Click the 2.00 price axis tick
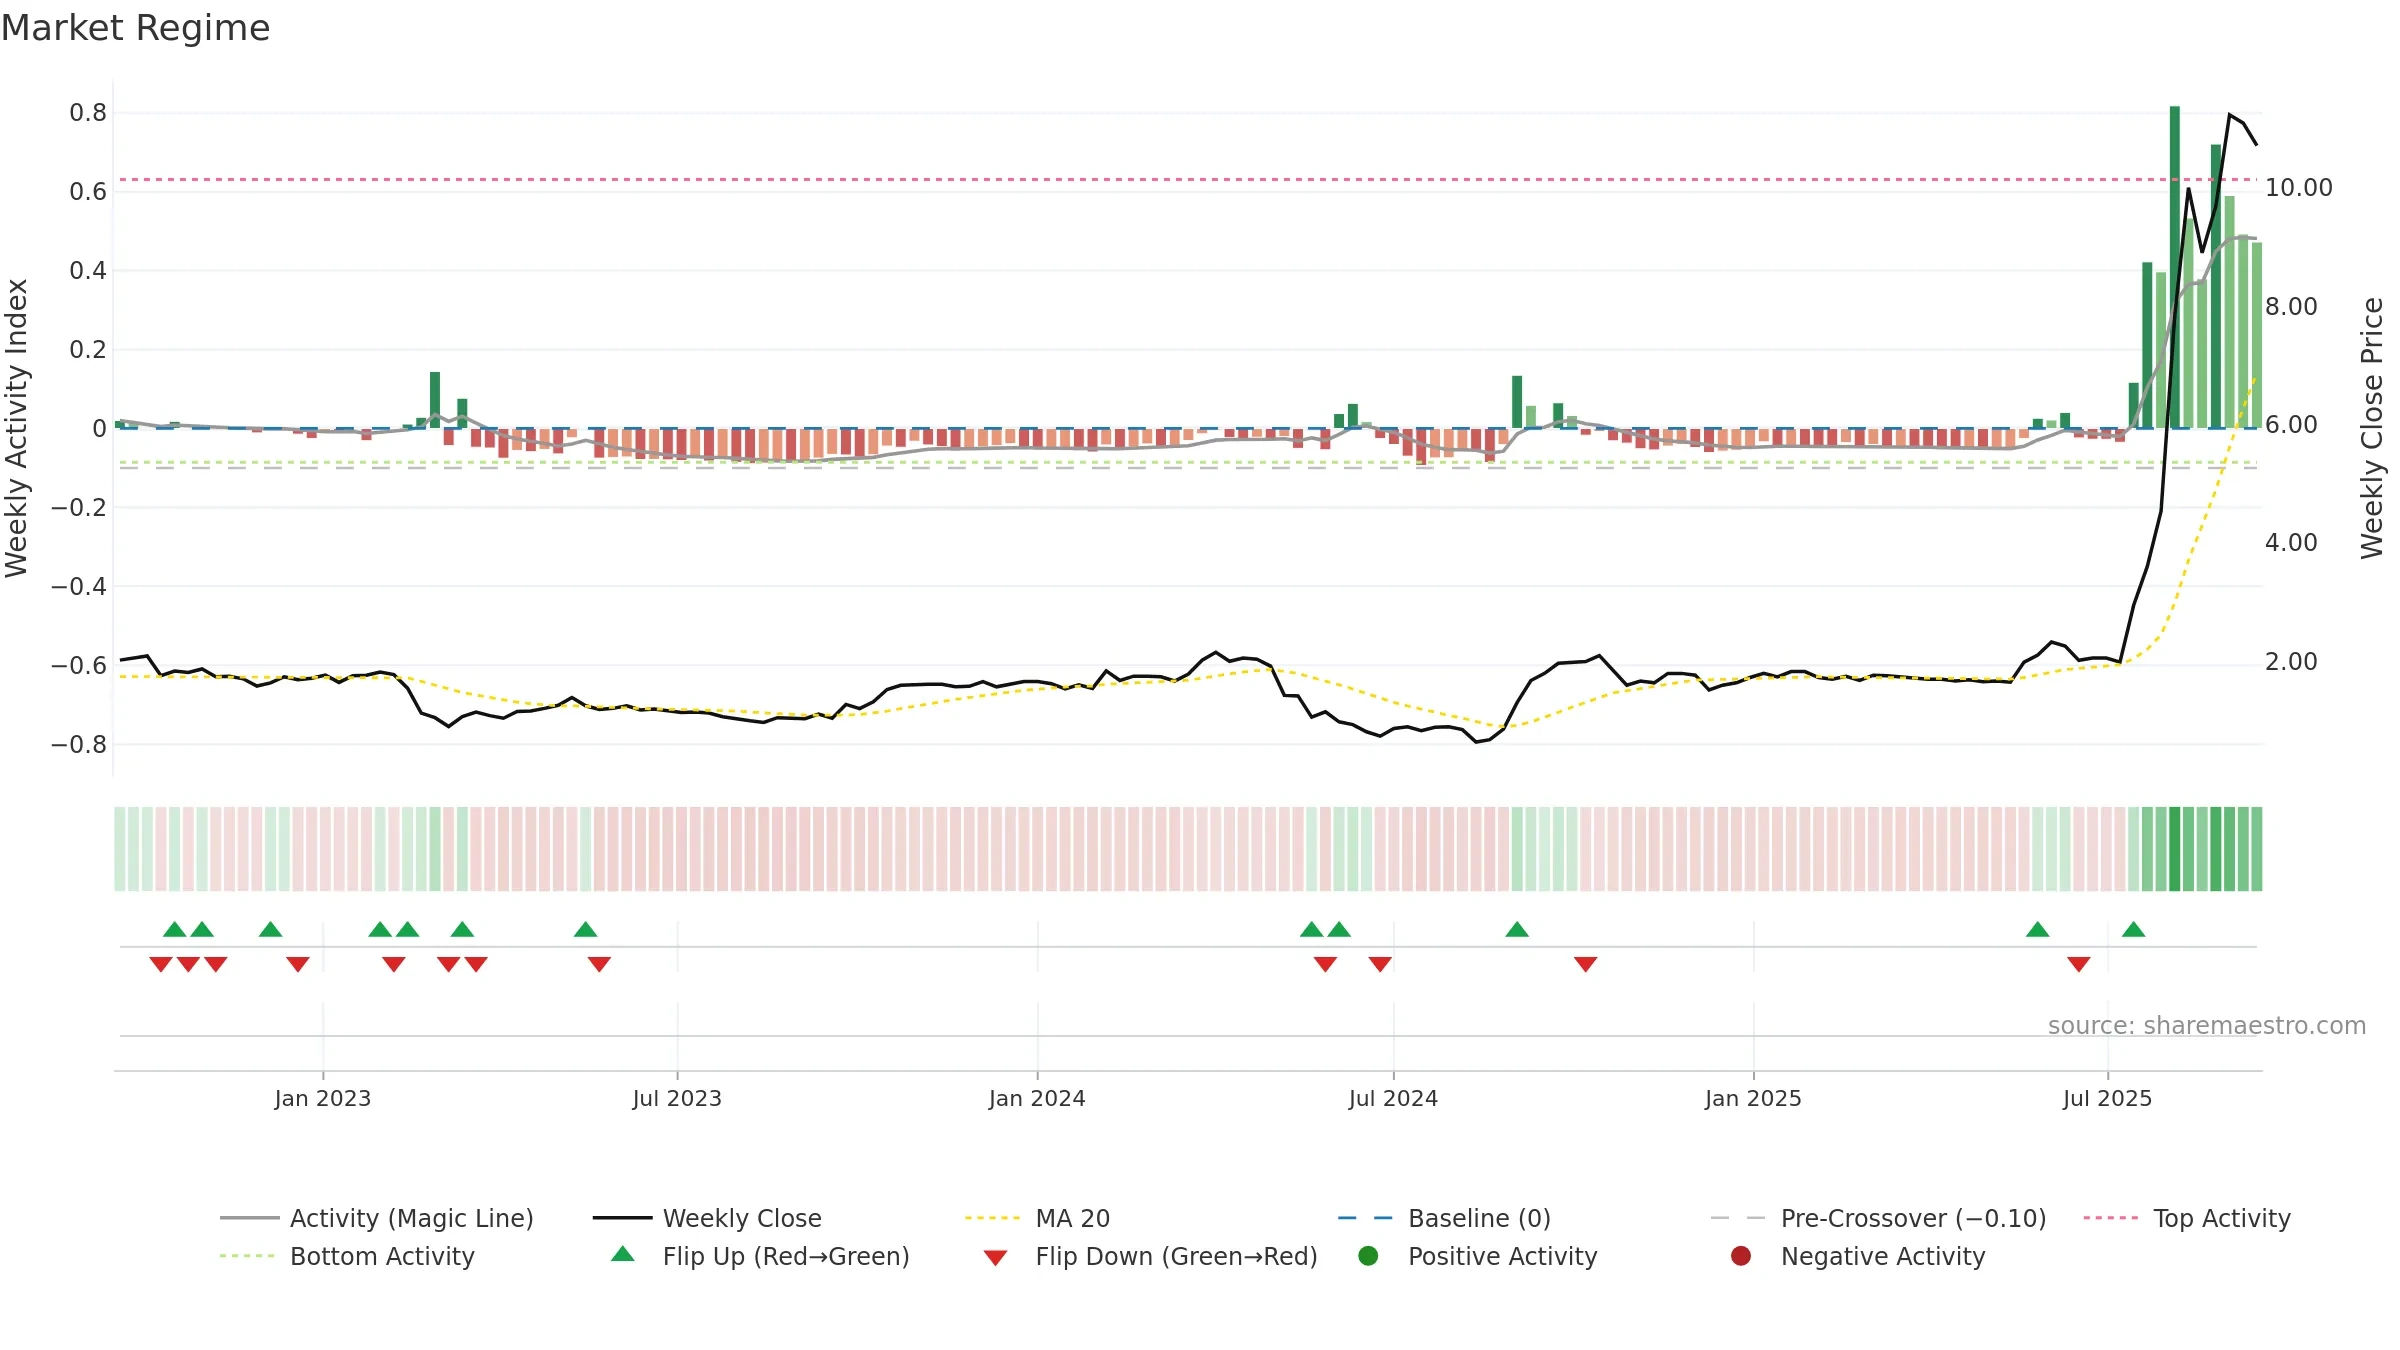Image resolution: width=2400 pixels, height=1350 pixels. 2291,661
